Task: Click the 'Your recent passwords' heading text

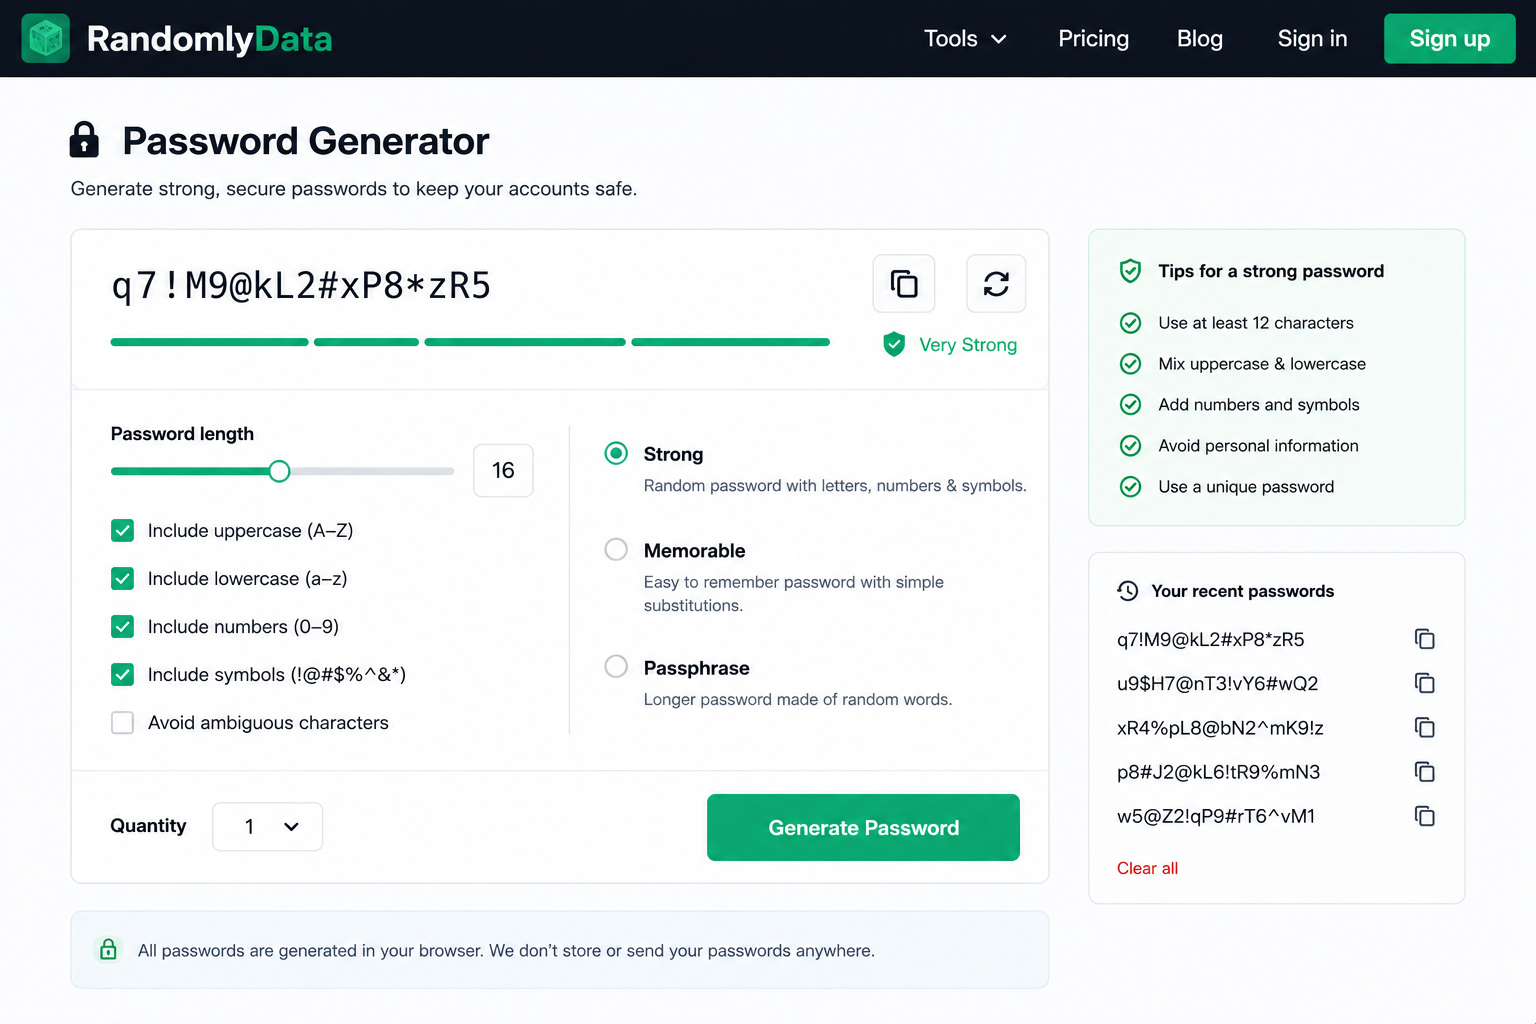Action: (1242, 591)
